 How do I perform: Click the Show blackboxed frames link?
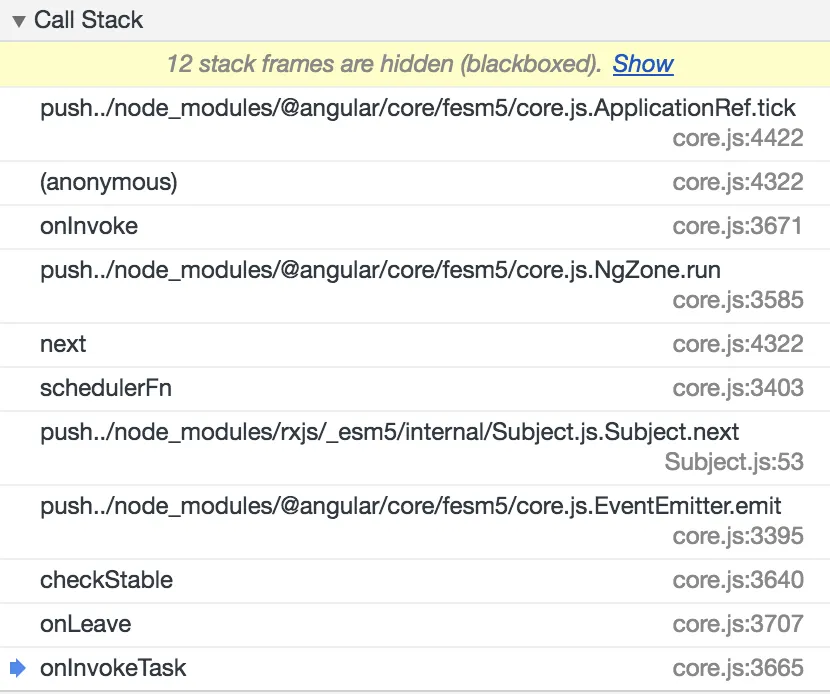point(643,64)
